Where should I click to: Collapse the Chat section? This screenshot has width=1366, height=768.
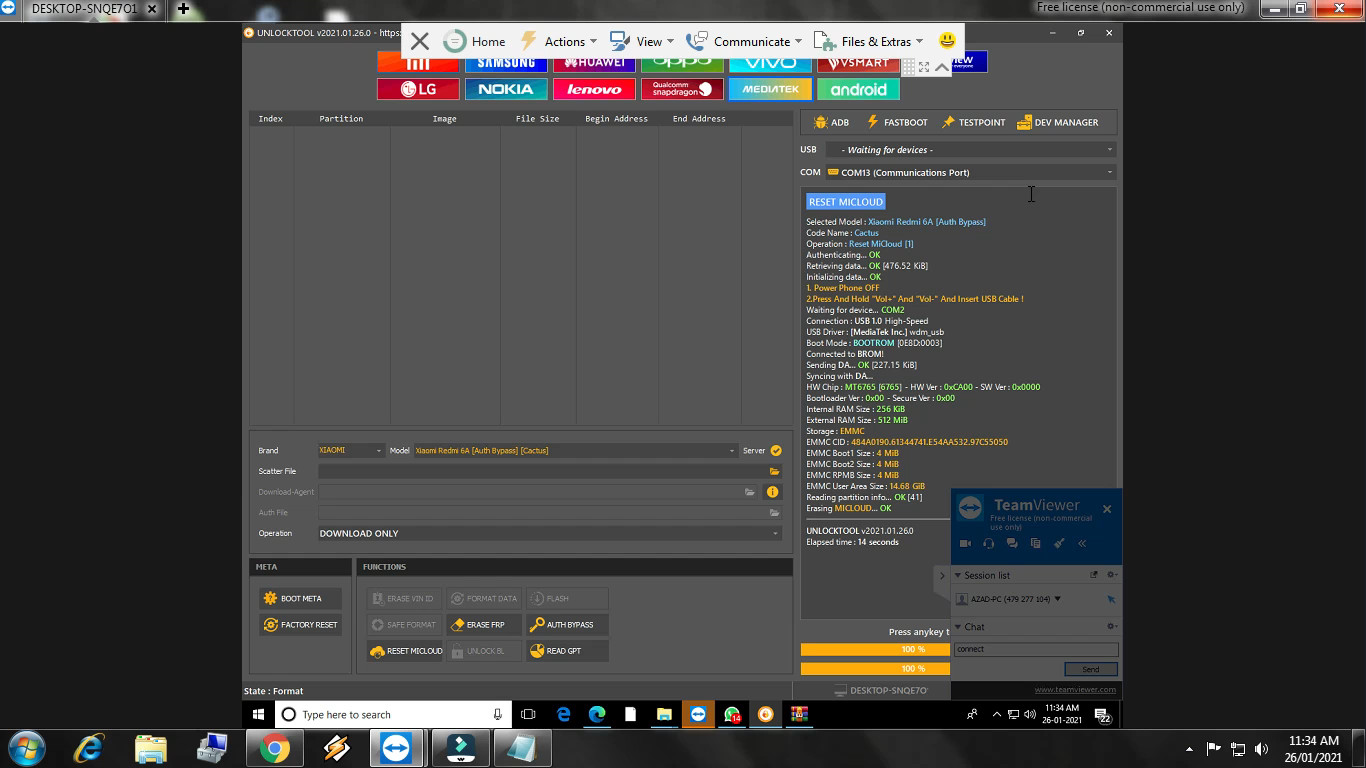pos(957,627)
